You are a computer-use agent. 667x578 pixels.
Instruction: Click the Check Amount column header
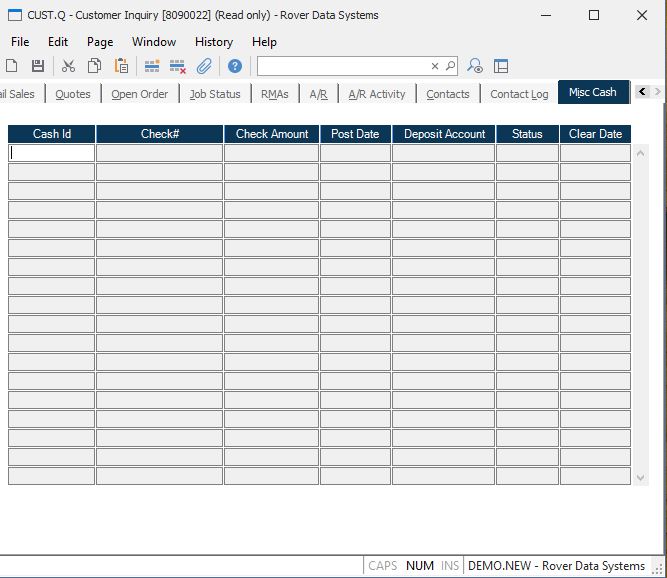coord(272,134)
